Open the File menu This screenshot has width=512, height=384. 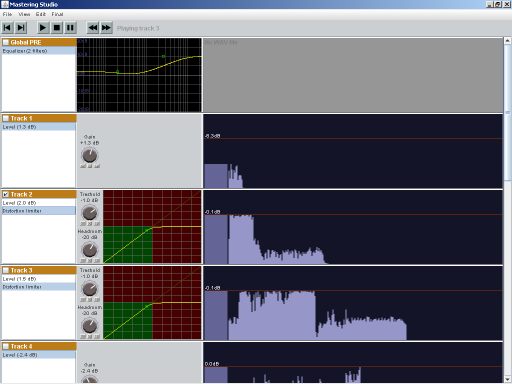click(7, 14)
